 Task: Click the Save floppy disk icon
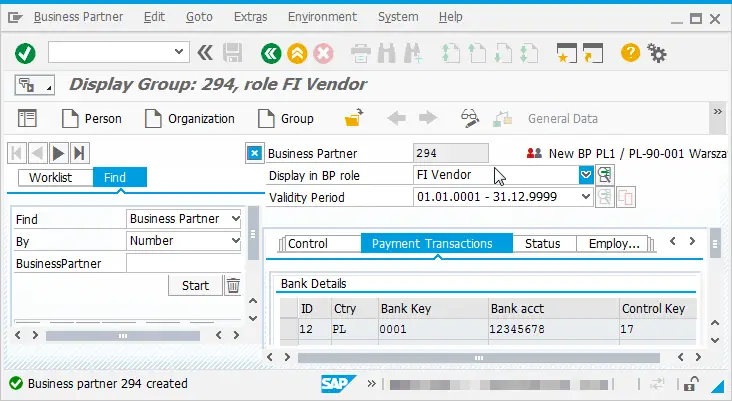(x=232, y=53)
